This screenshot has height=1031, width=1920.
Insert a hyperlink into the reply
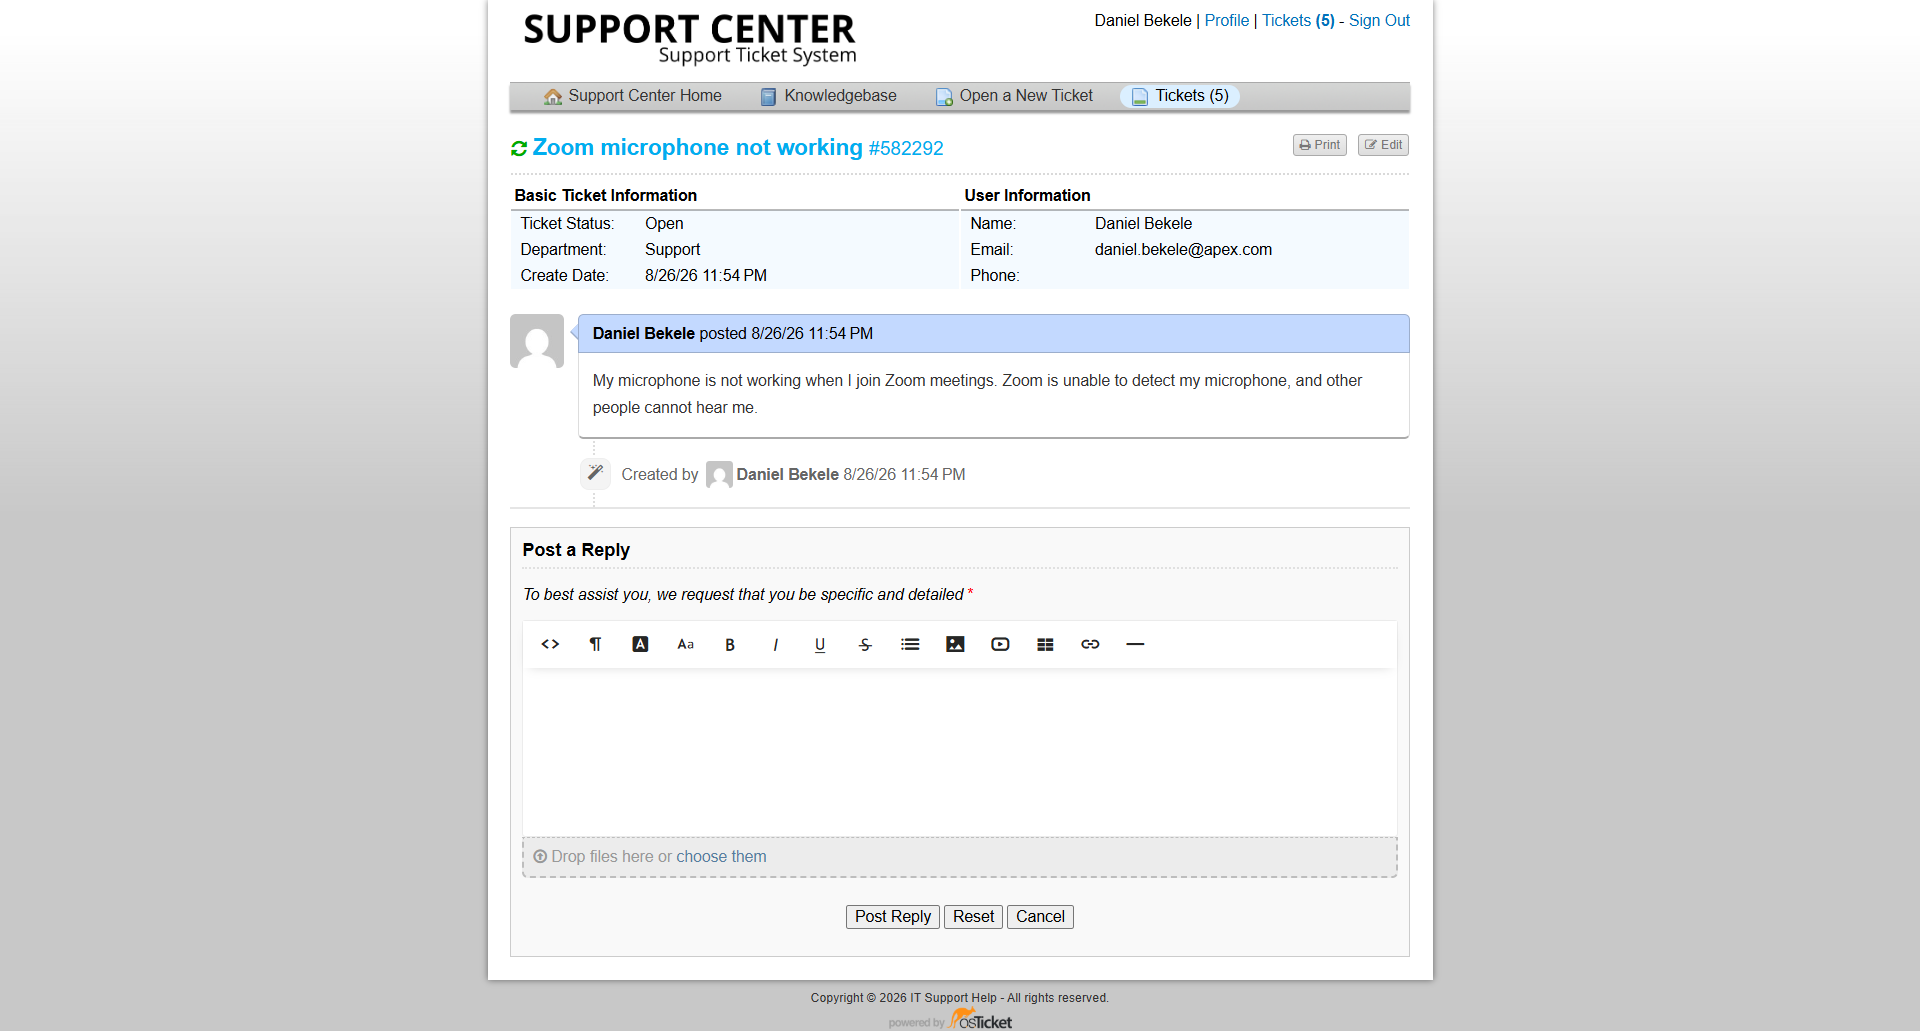pyautogui.click(x=1090, y=645)
